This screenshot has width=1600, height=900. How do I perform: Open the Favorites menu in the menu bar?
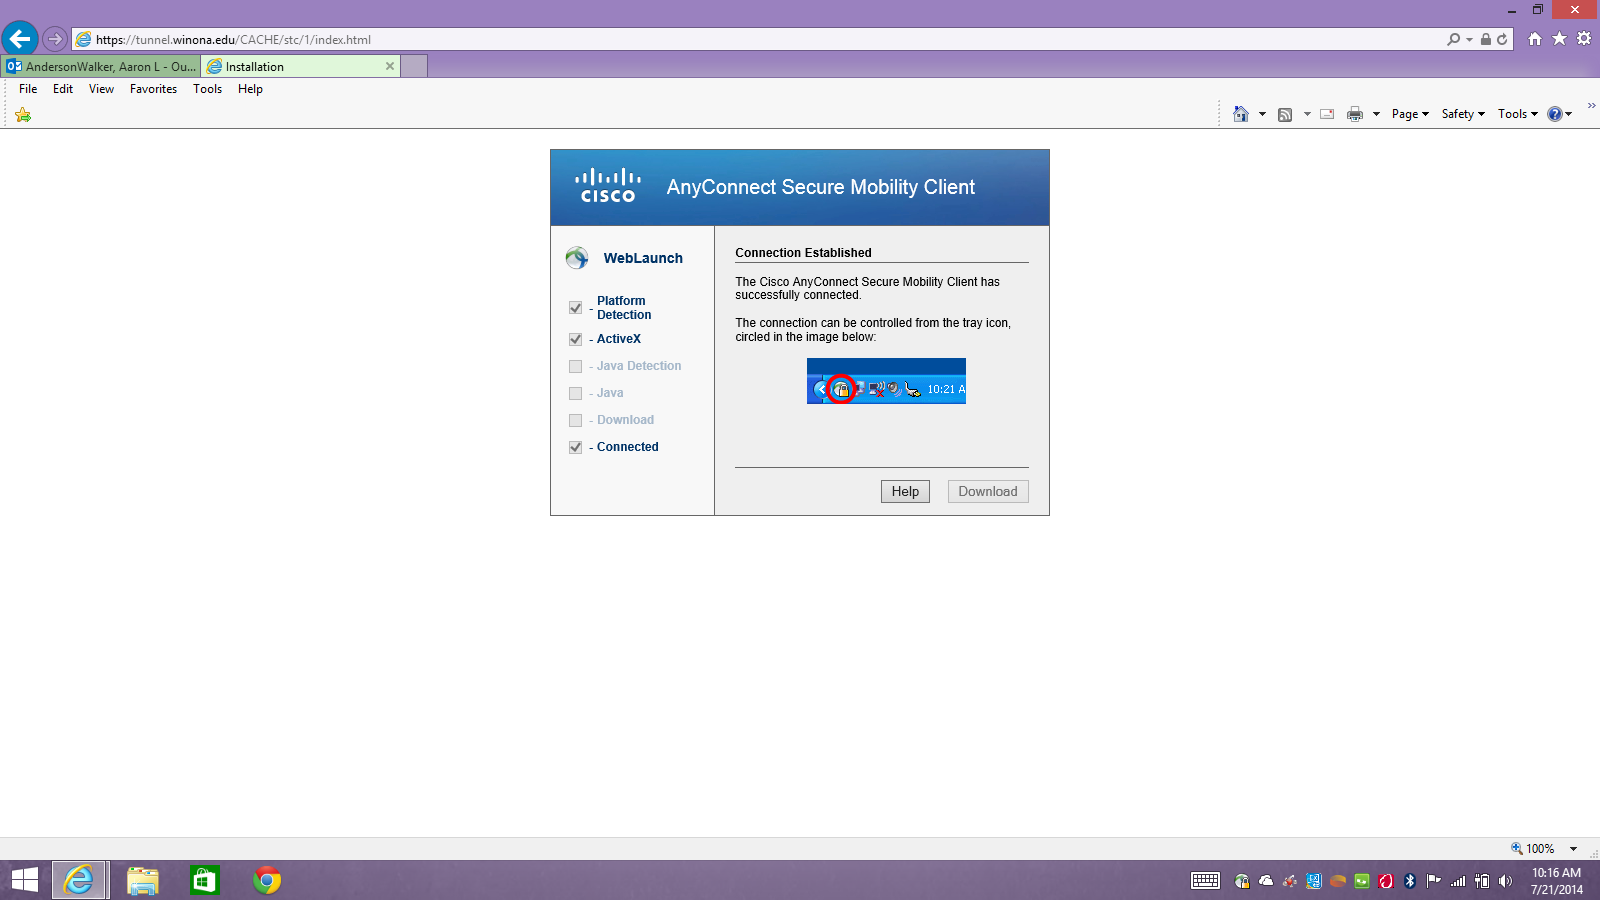click(153, 89)
